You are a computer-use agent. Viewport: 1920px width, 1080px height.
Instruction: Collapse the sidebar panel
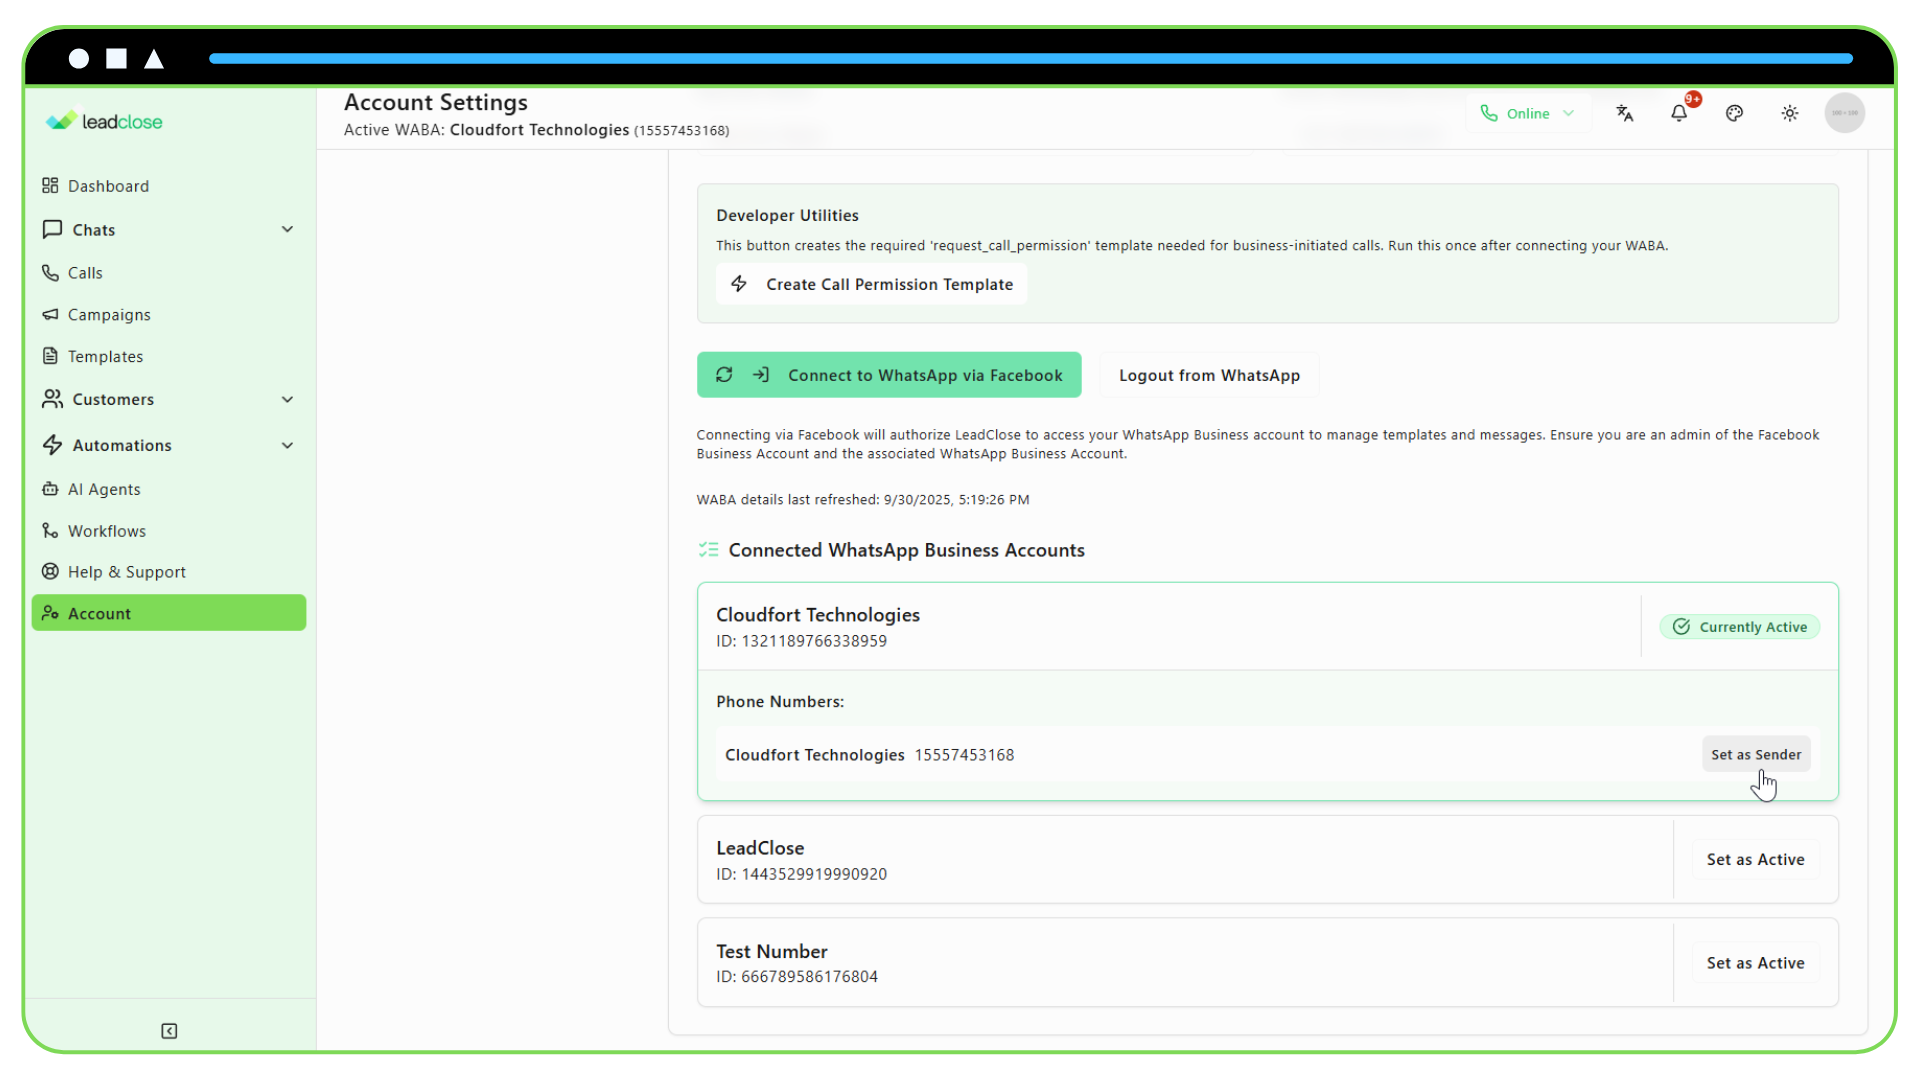click(x=169, y=1031)
